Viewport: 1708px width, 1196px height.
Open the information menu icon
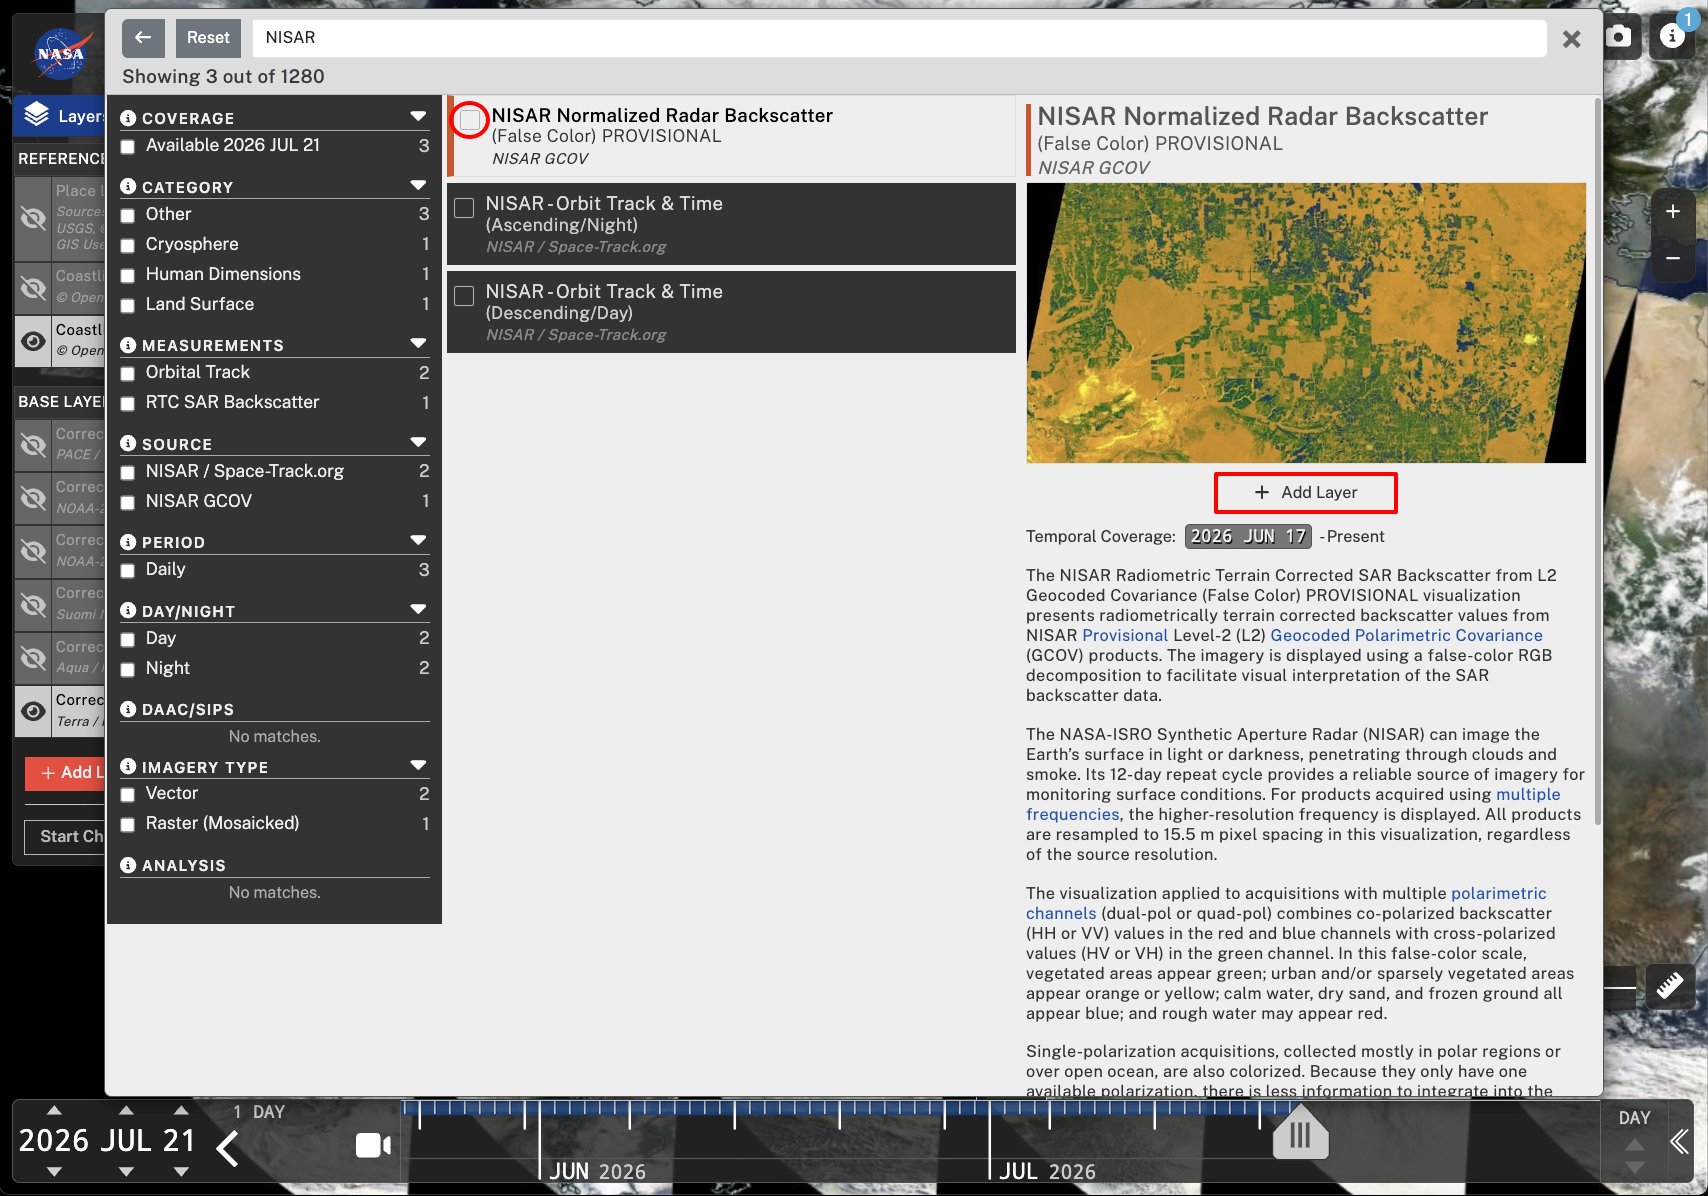point(1673,37)
